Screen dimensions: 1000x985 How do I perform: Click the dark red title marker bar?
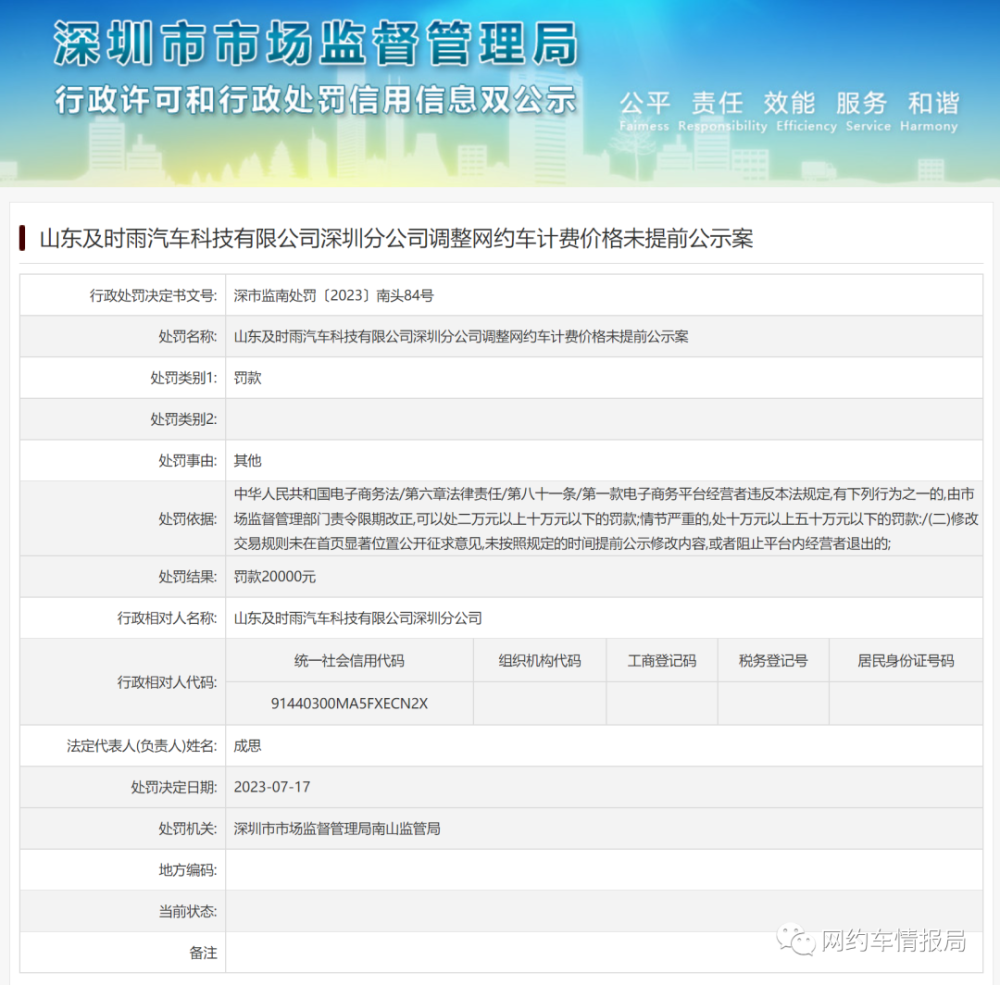[x=22, y=238]
